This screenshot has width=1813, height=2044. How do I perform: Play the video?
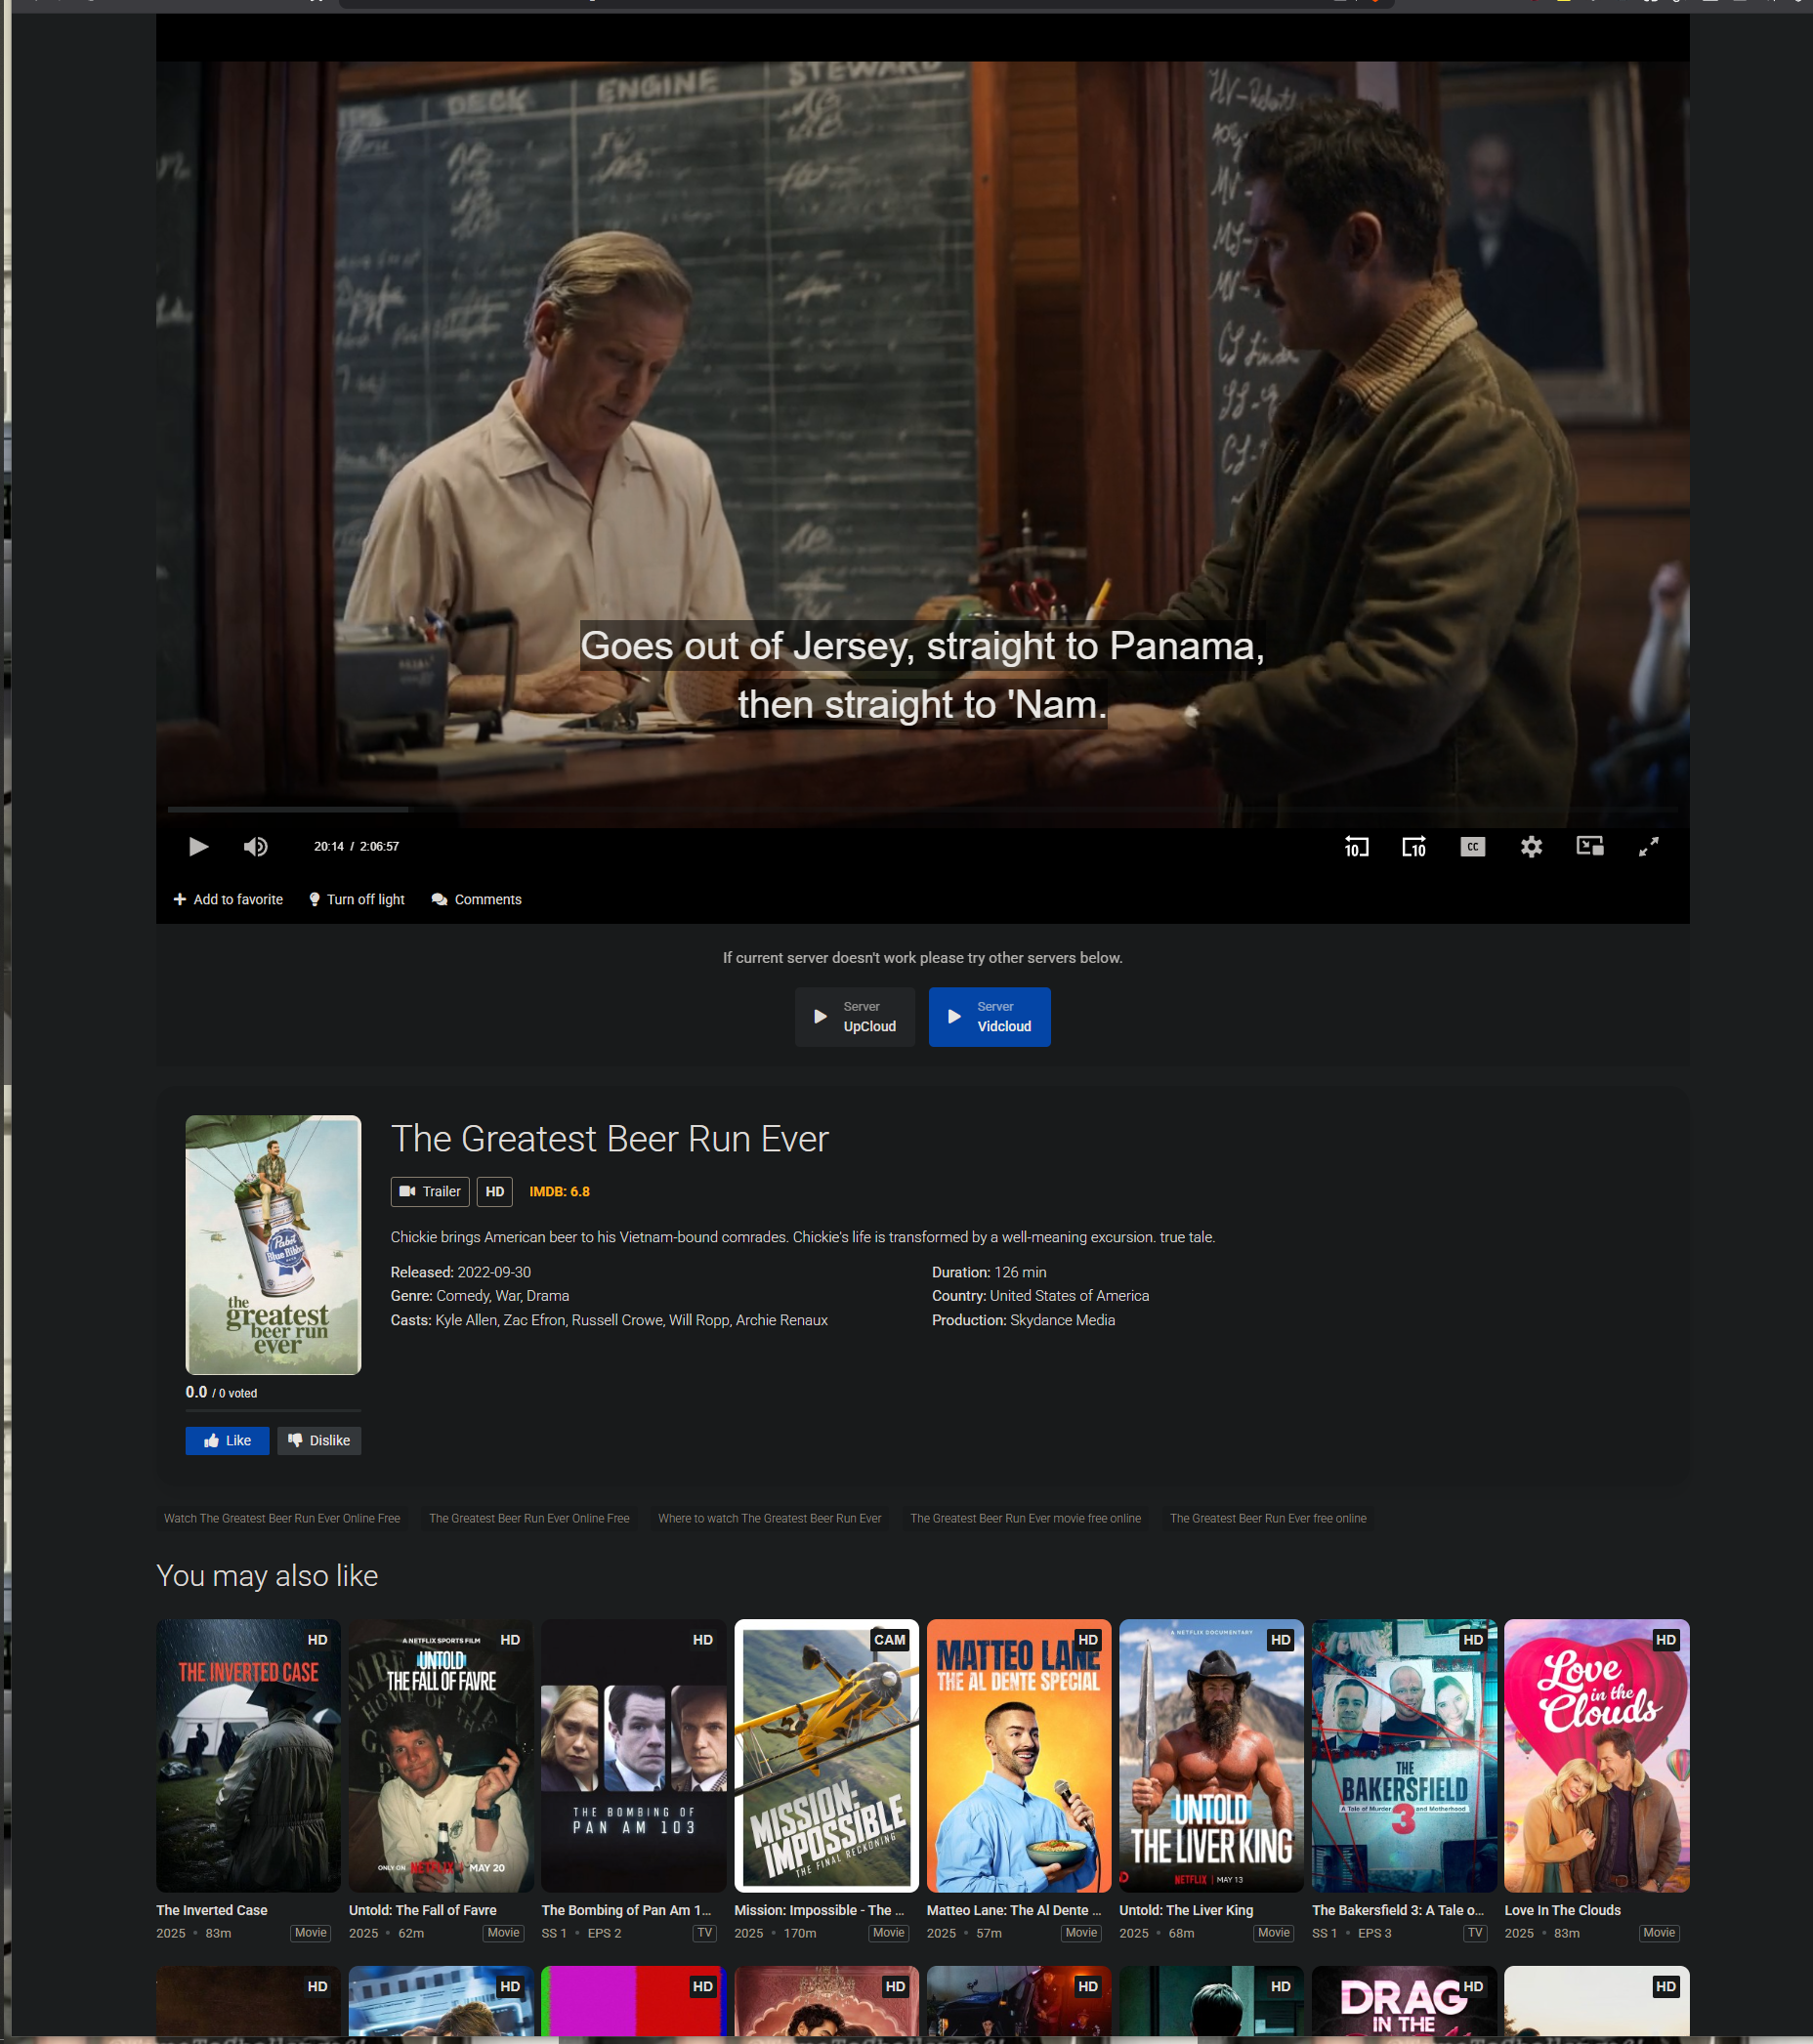(x=198, y=847)
